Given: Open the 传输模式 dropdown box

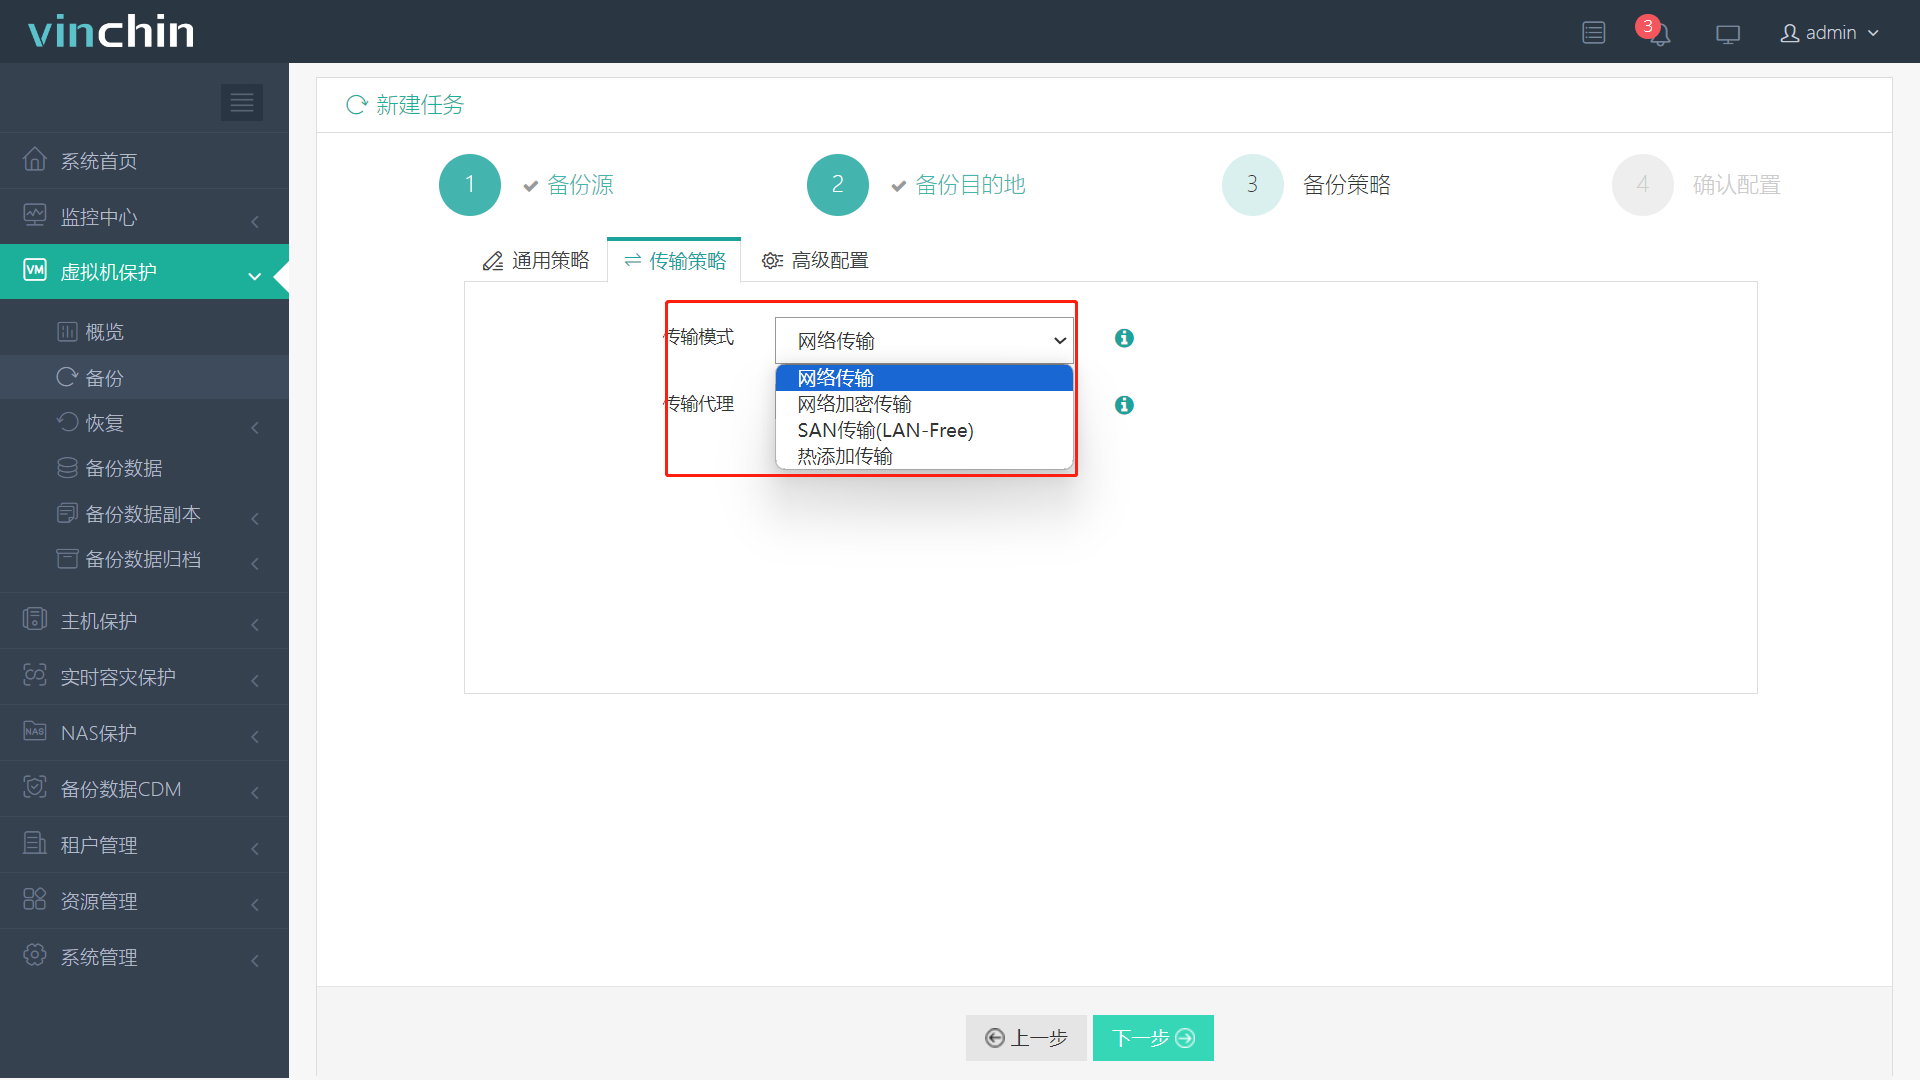Looking at the screenshot, I should [x=925, y=341].
